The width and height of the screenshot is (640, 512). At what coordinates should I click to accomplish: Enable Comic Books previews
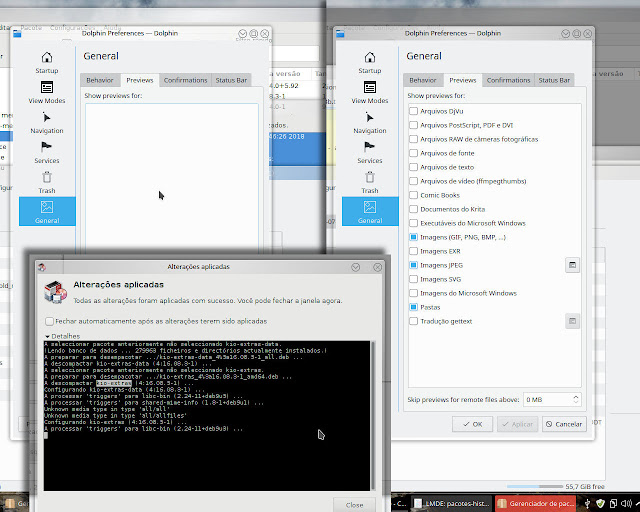413,195
